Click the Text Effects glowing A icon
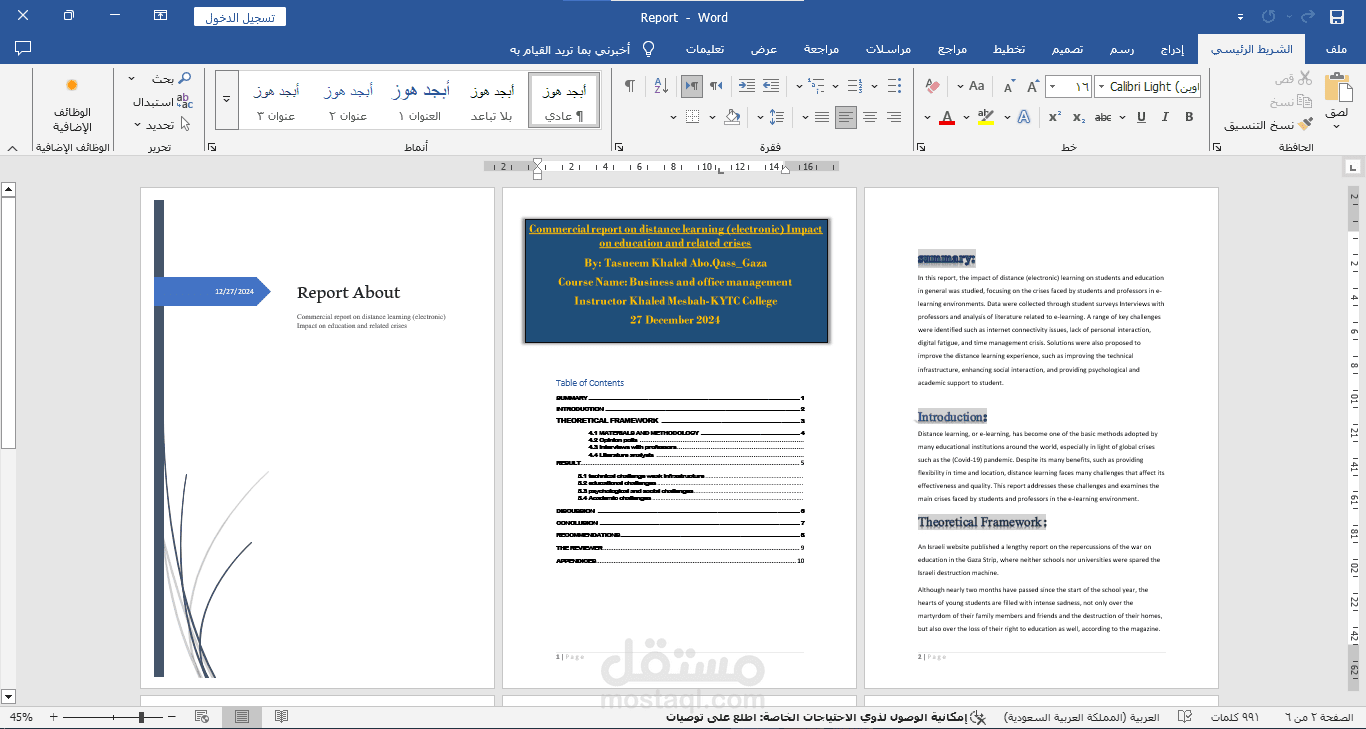This screenshot has height=729, width=1366. [1024, 117]
